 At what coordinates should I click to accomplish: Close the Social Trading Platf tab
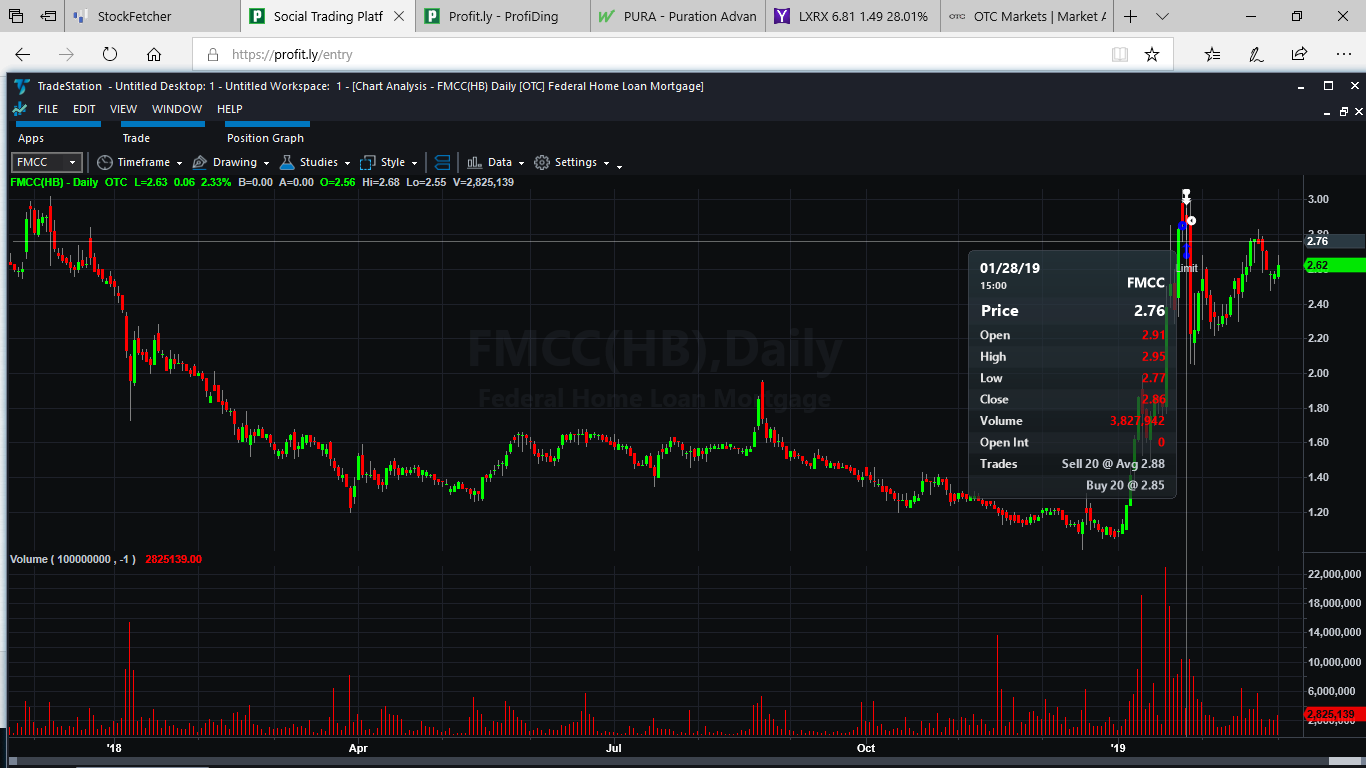[x=397, y=17]
